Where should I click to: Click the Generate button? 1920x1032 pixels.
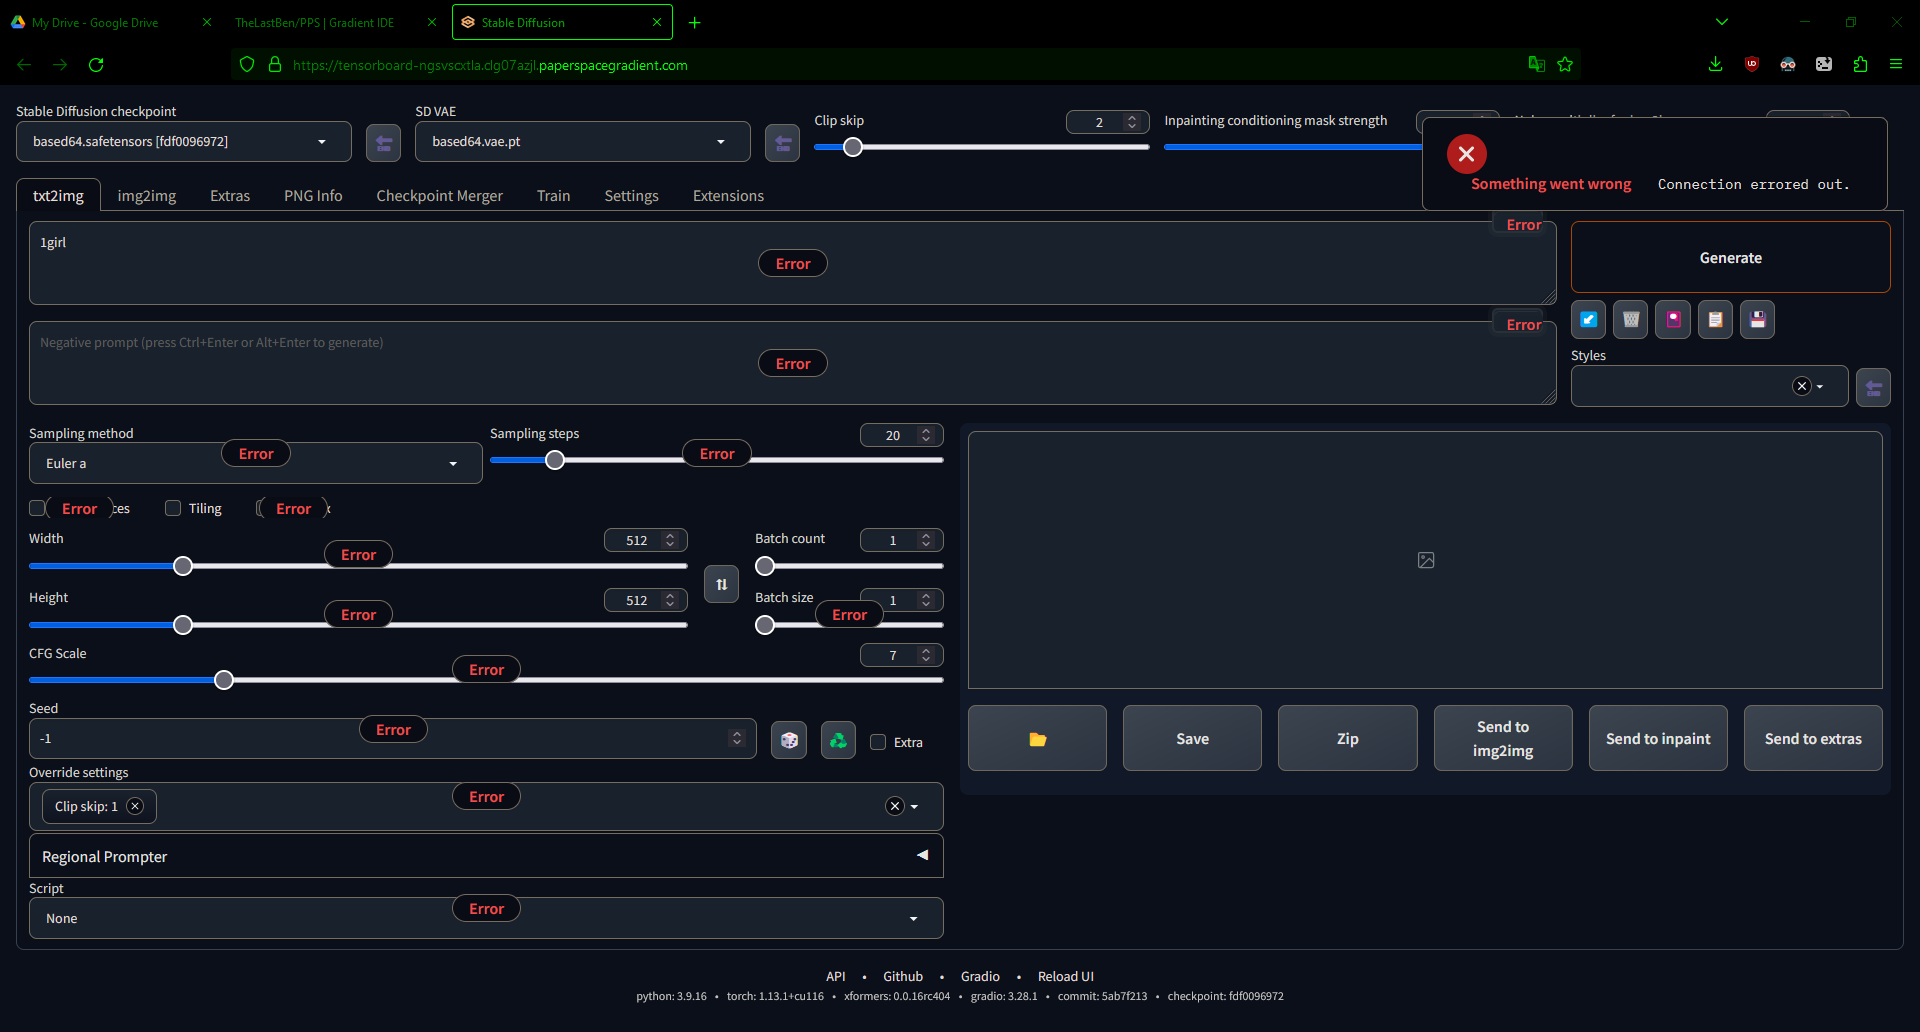click(x=1730, y=257)
